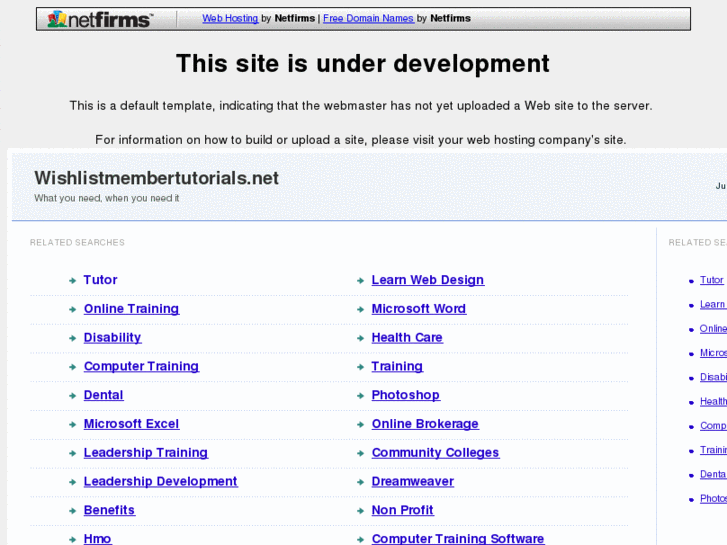
Task: Go to the Microsoft Word link
Action: tap(418, 309)
